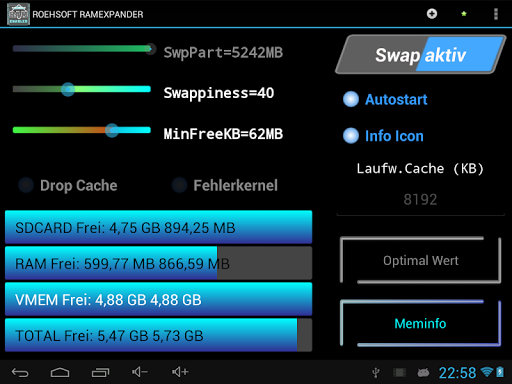This screenshot has height=384, width=512.
Task: Click the MinFreeKB slider handle
Action: coord(112,130)
